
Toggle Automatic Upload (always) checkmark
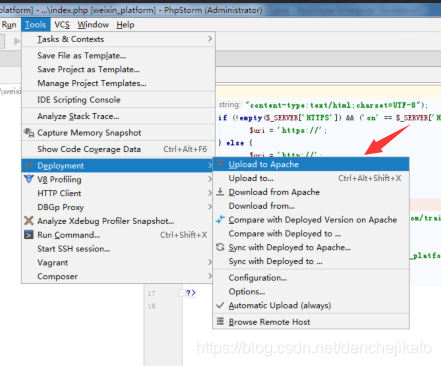point(220,305)
